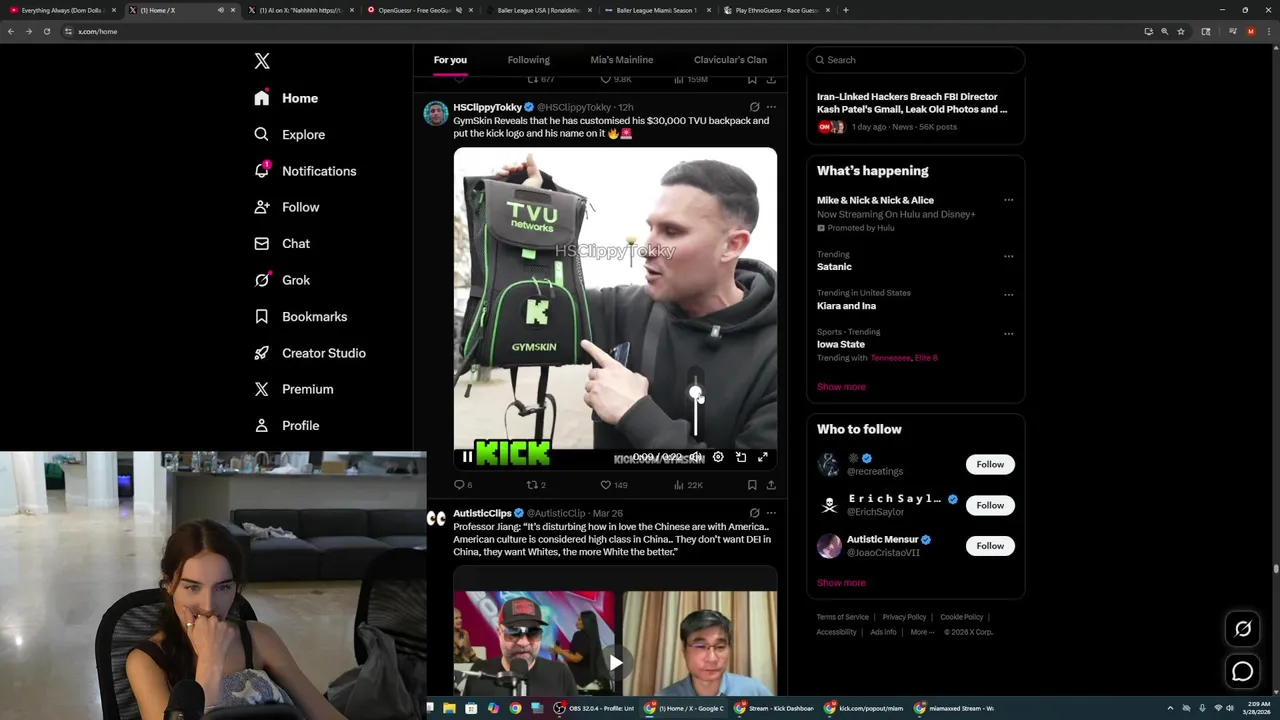Toggle picture-in-picture for the video

click(x=741, y=457)
